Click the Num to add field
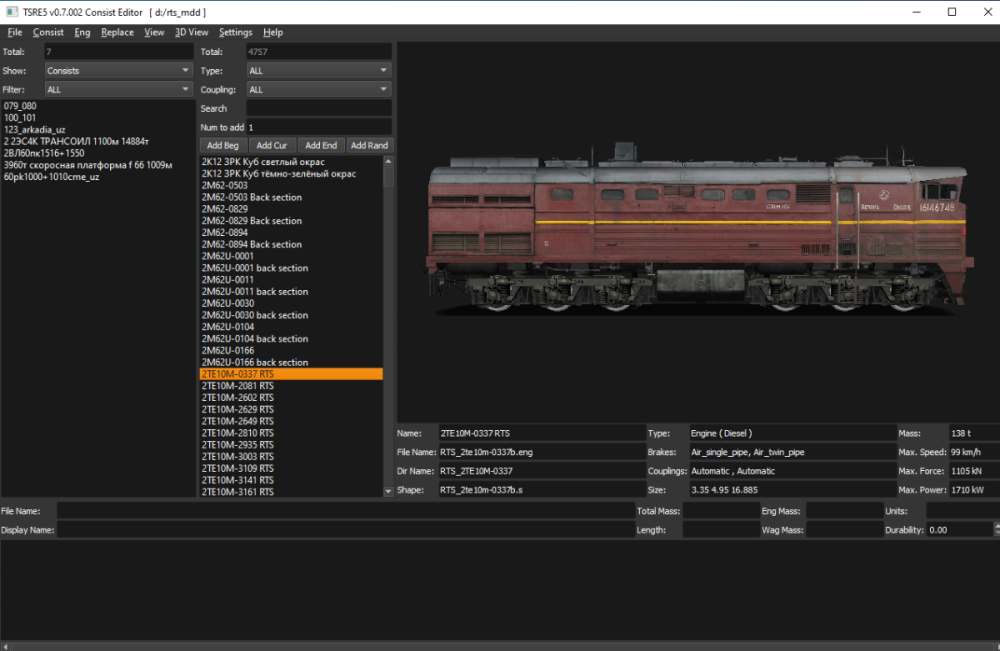 click(x=318, y=127)
